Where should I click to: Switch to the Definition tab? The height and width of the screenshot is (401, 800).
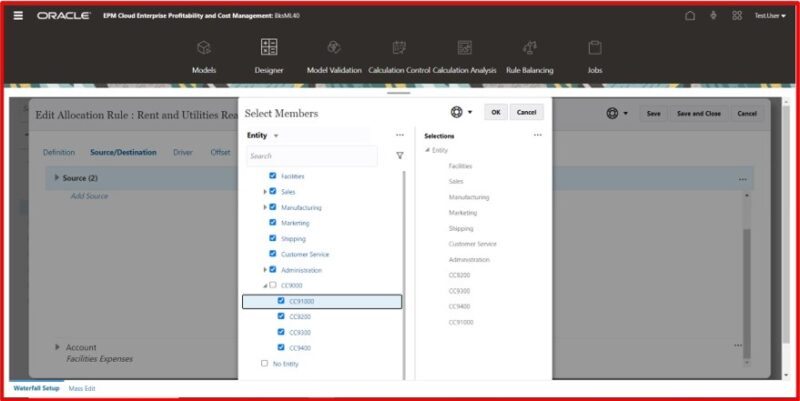tap(58, 152)
